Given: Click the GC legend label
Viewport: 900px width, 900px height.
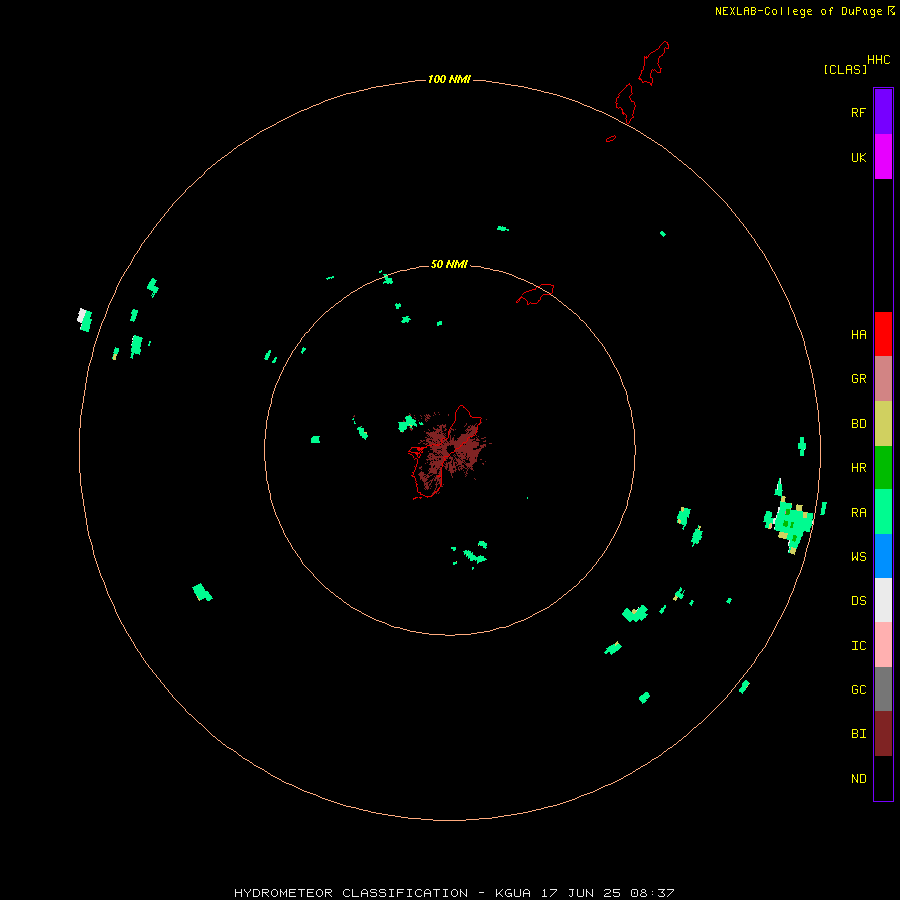Looking at the screenshot, I should tap(858, 690).
